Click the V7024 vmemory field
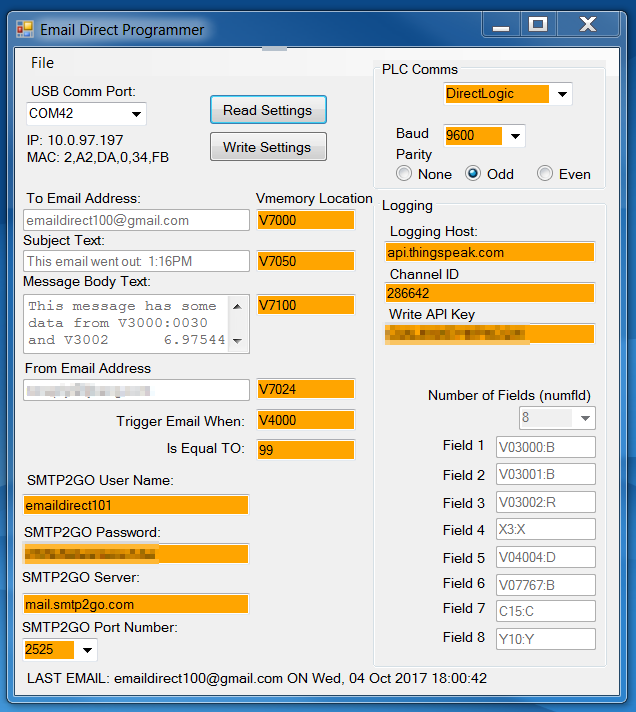636x712 pixels. 306,389
